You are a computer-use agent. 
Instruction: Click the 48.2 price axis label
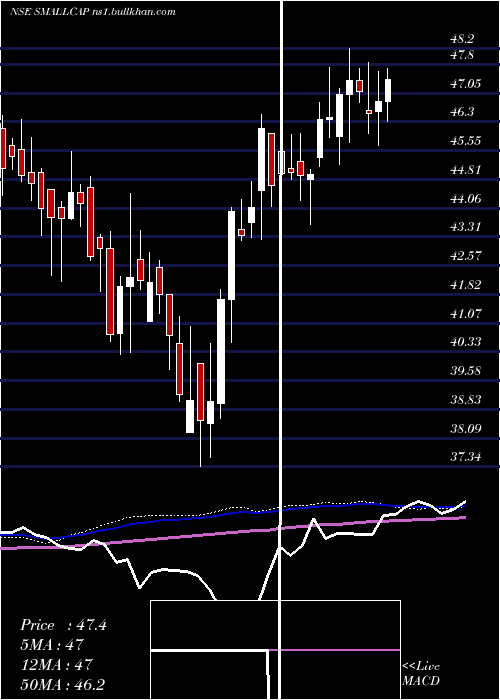point(462,39)
